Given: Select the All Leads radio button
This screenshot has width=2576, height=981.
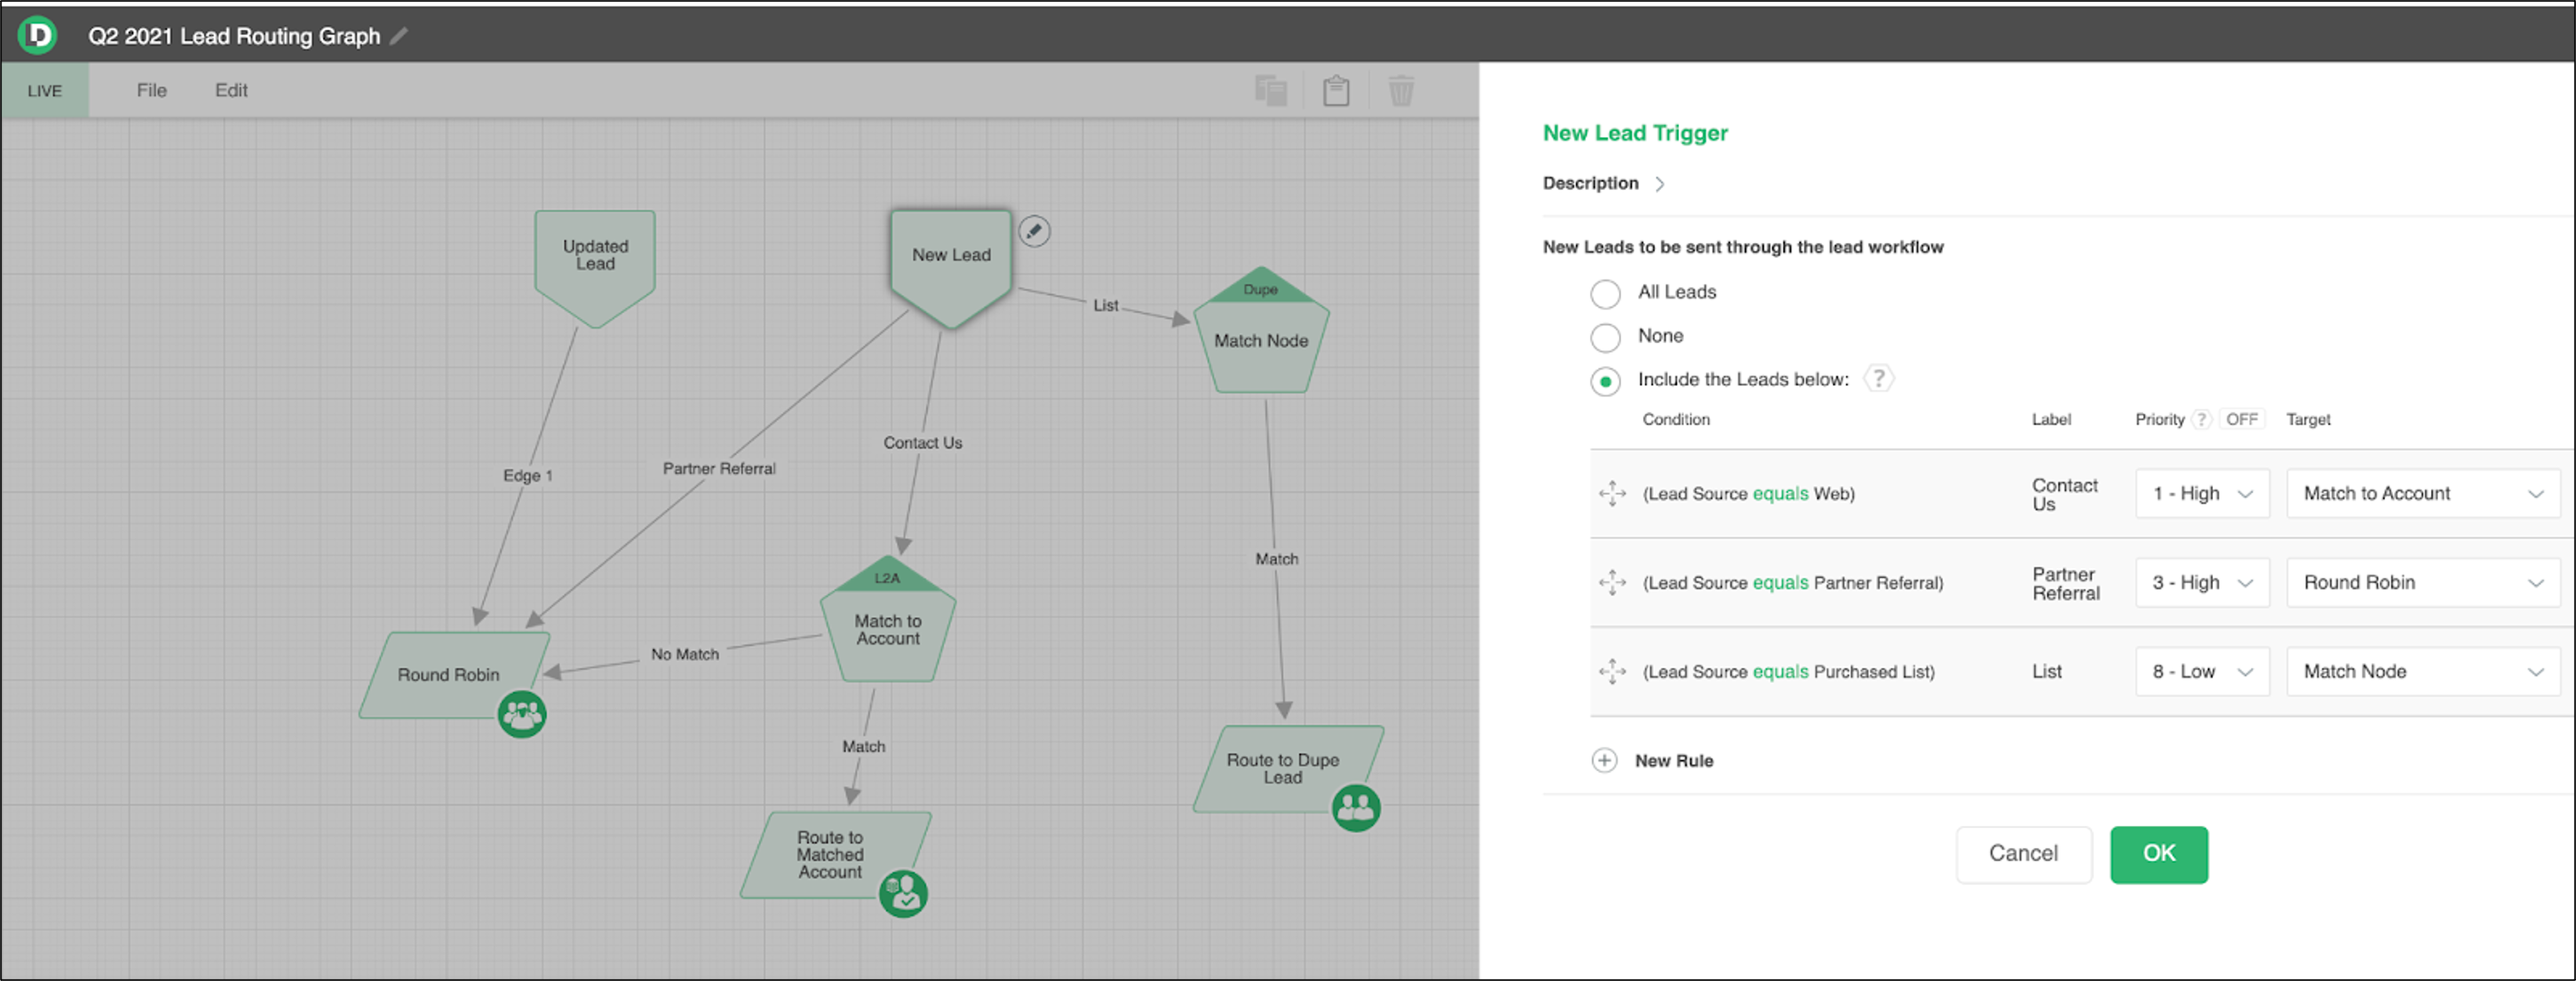Looking at the screenshot, I should 1605,294.
